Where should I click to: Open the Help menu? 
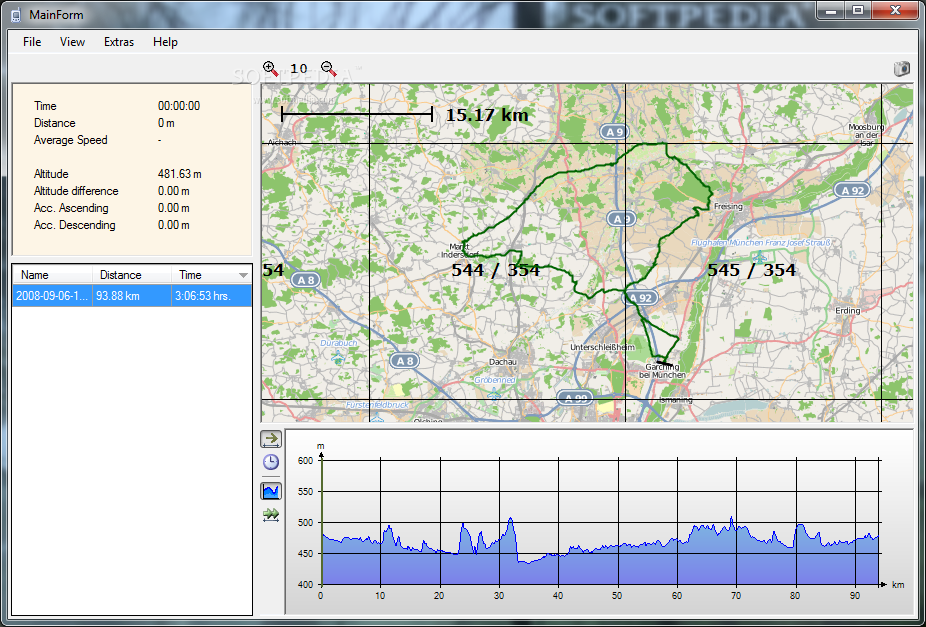point(165,42)
